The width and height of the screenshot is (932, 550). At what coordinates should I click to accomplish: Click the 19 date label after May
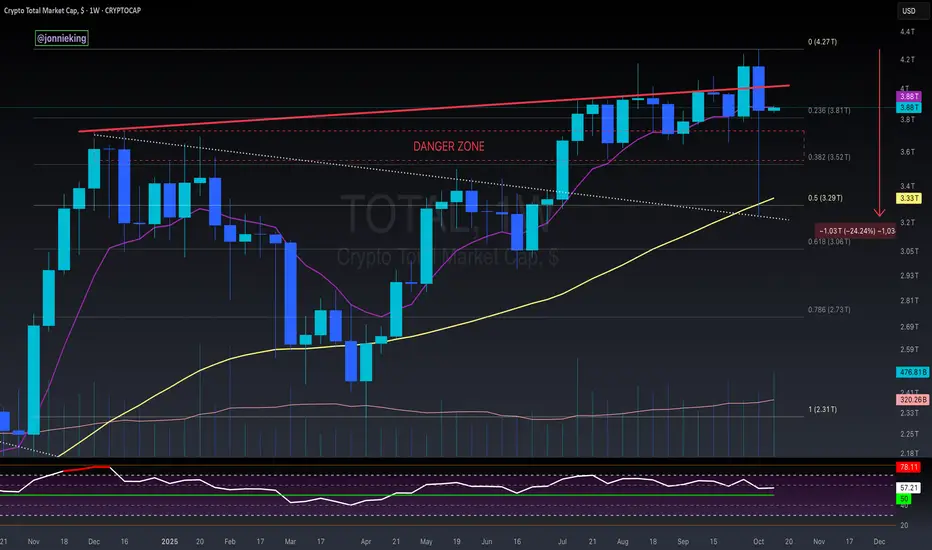(456, 542)
